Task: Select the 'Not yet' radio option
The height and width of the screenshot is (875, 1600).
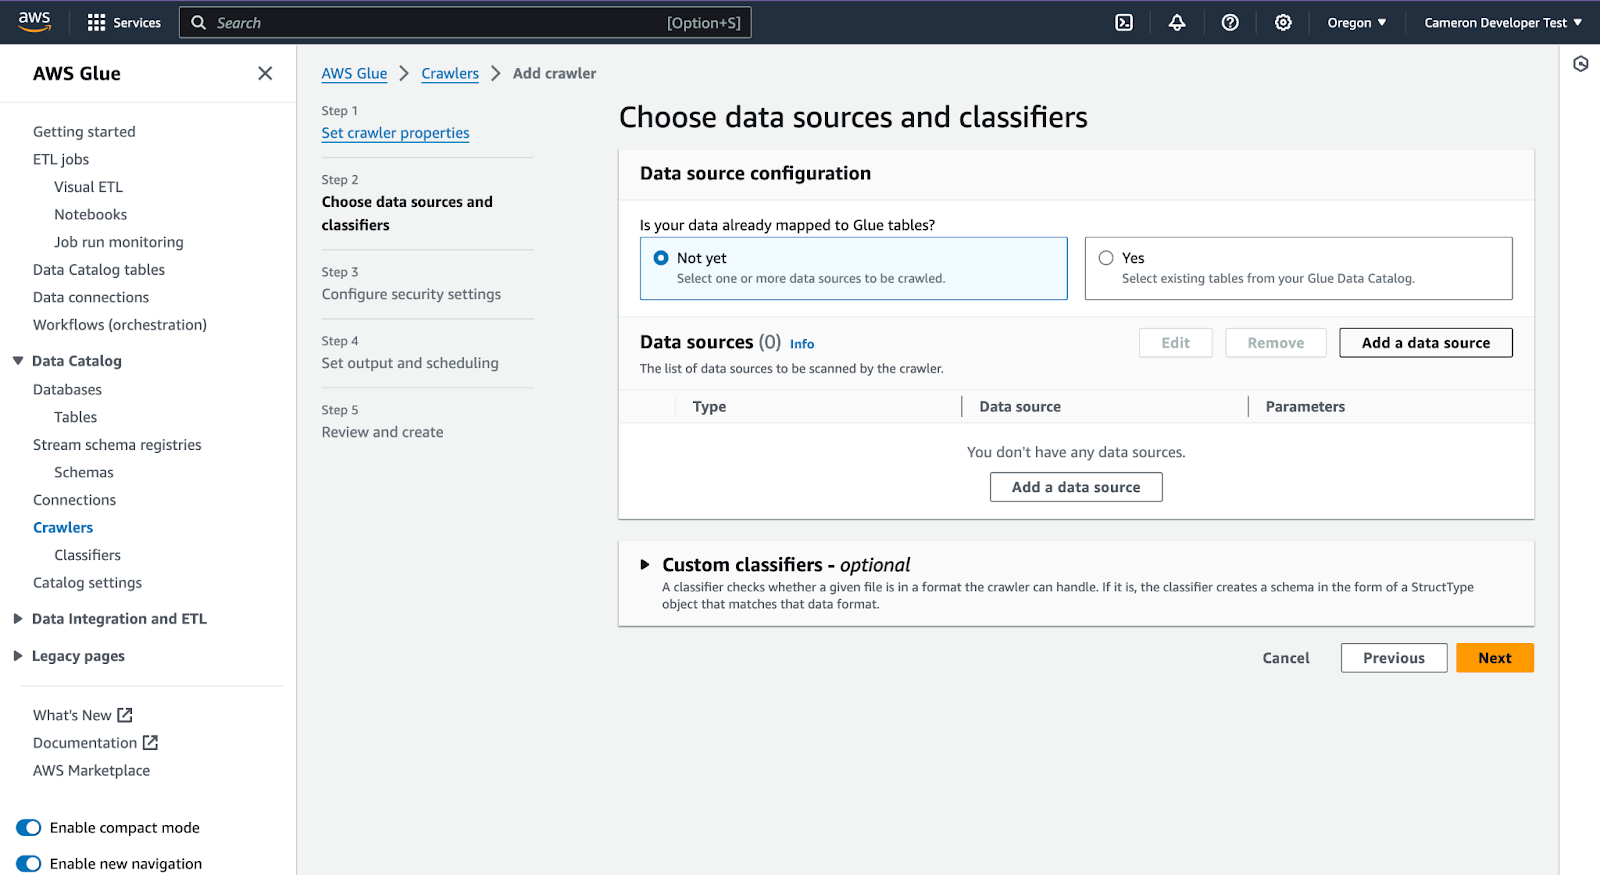Action: pyautogui.click(x=661, y=258)
